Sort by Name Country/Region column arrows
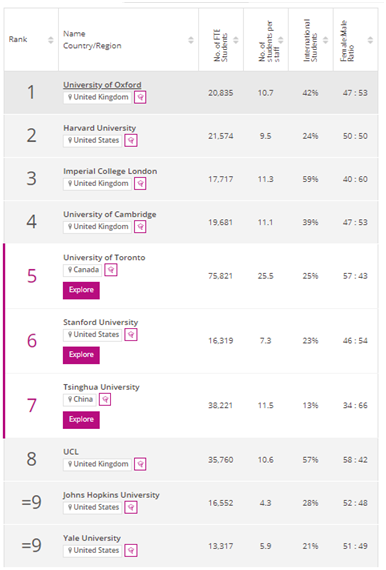Image resolution: width=386 pixels, height=570 pixels. pyautogui.click(x=191, y=40)
